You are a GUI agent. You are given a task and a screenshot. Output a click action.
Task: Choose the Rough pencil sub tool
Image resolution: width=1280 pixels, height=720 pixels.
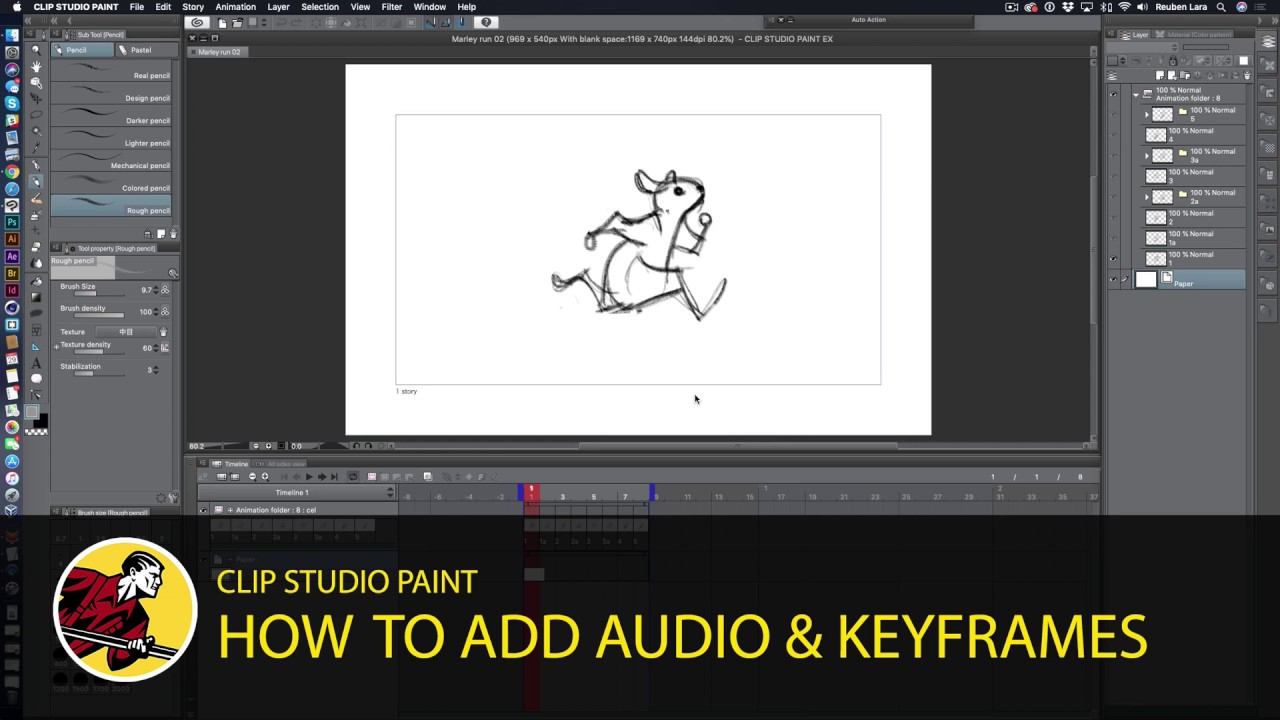[111, 206]
